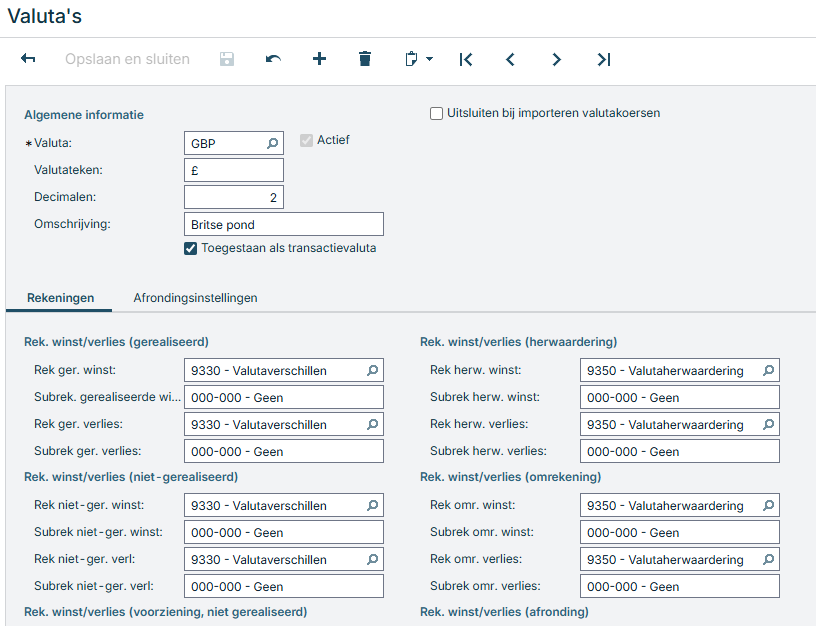Image resolution: width=816 pixels, height=626 pixels.
Task: Jump to the last record
Action: (x=603, y=59)
